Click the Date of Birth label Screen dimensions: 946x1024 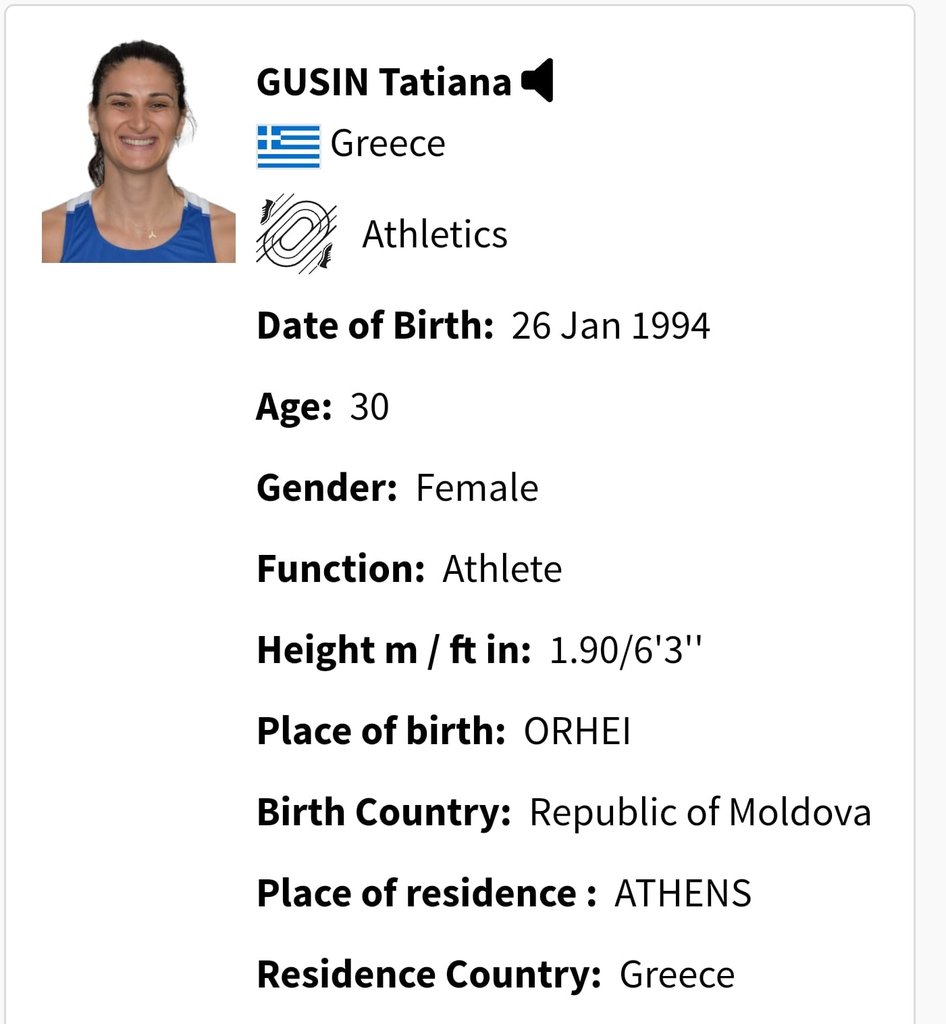[375, 326]
